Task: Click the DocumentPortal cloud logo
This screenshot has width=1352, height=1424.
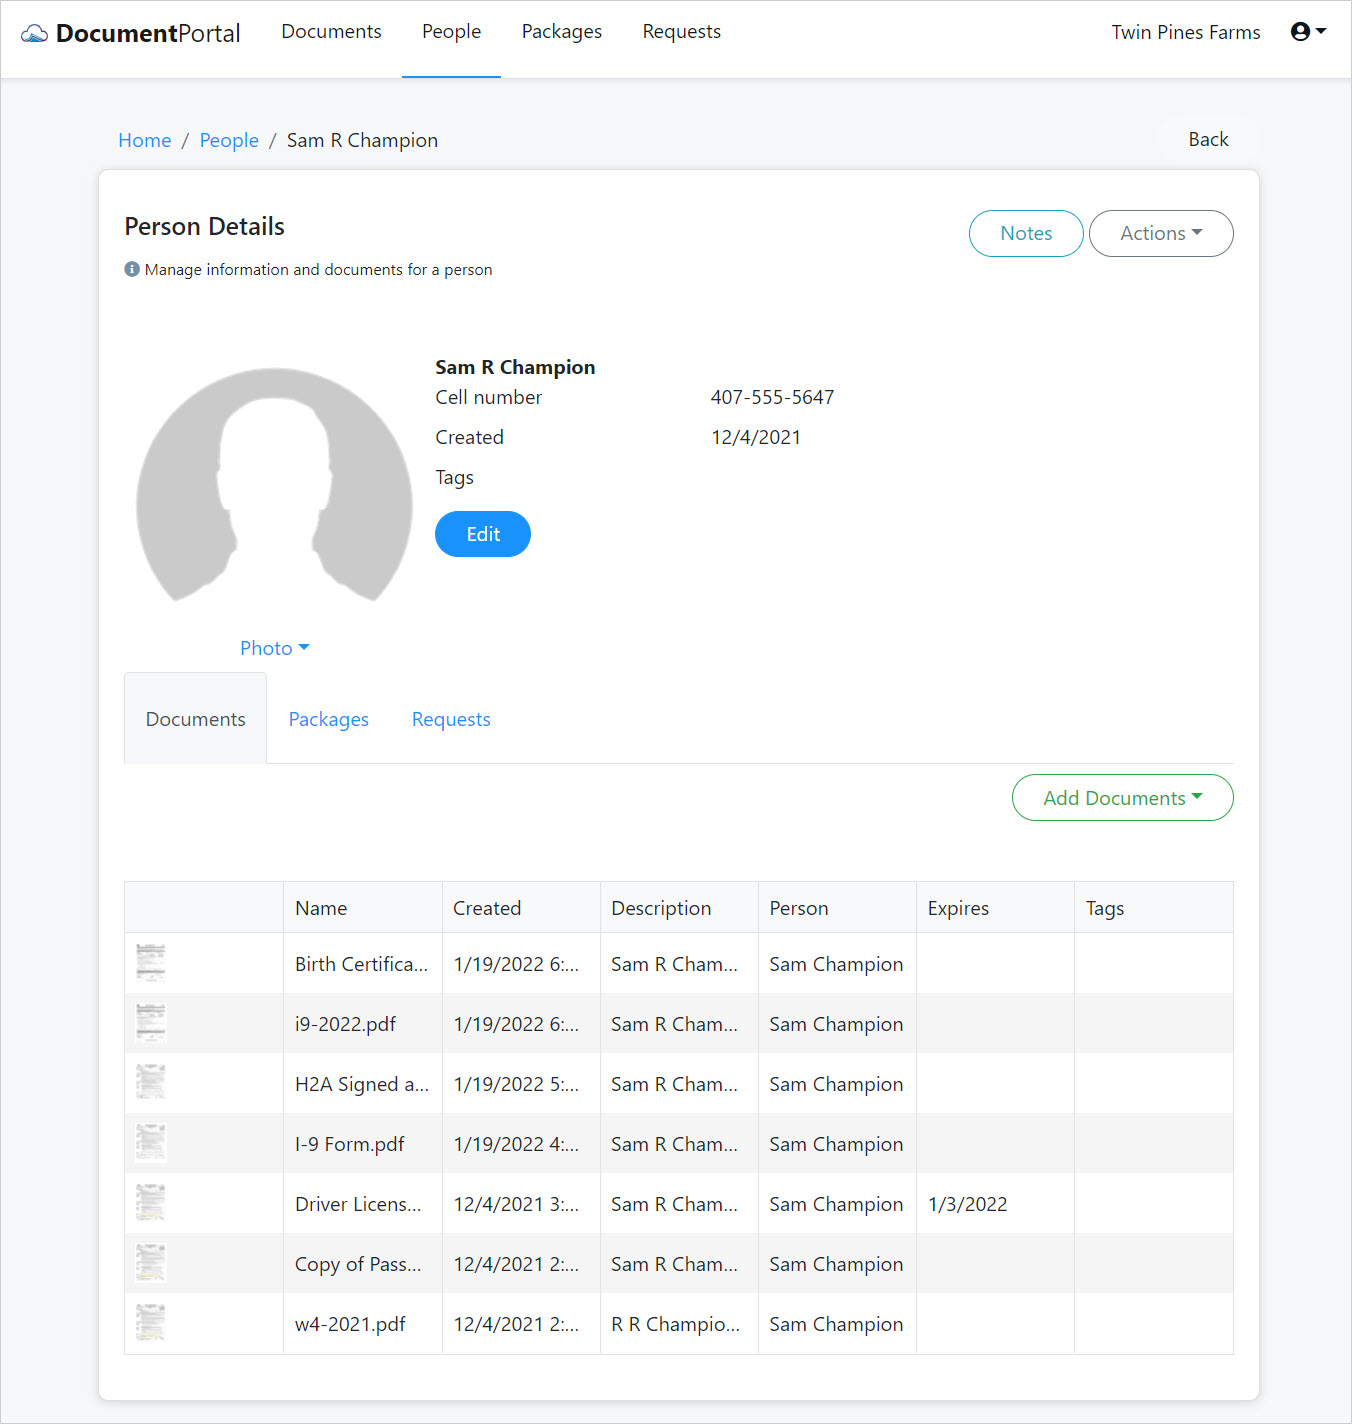Action: tap(33, 32)
